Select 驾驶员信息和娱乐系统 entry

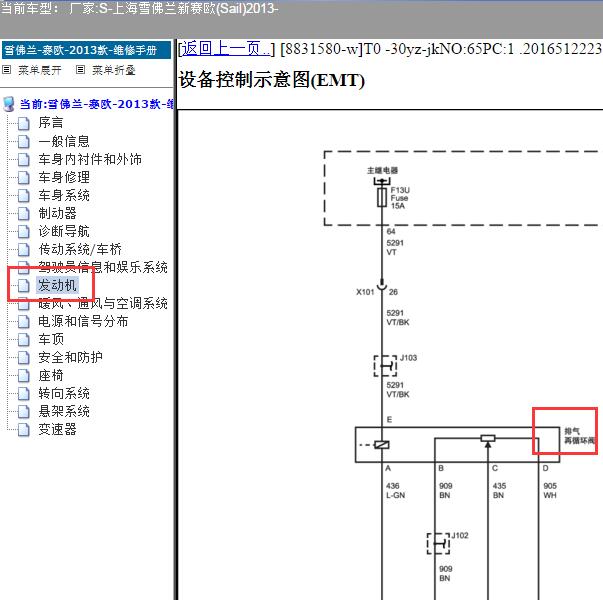click(x=103, y=267)
